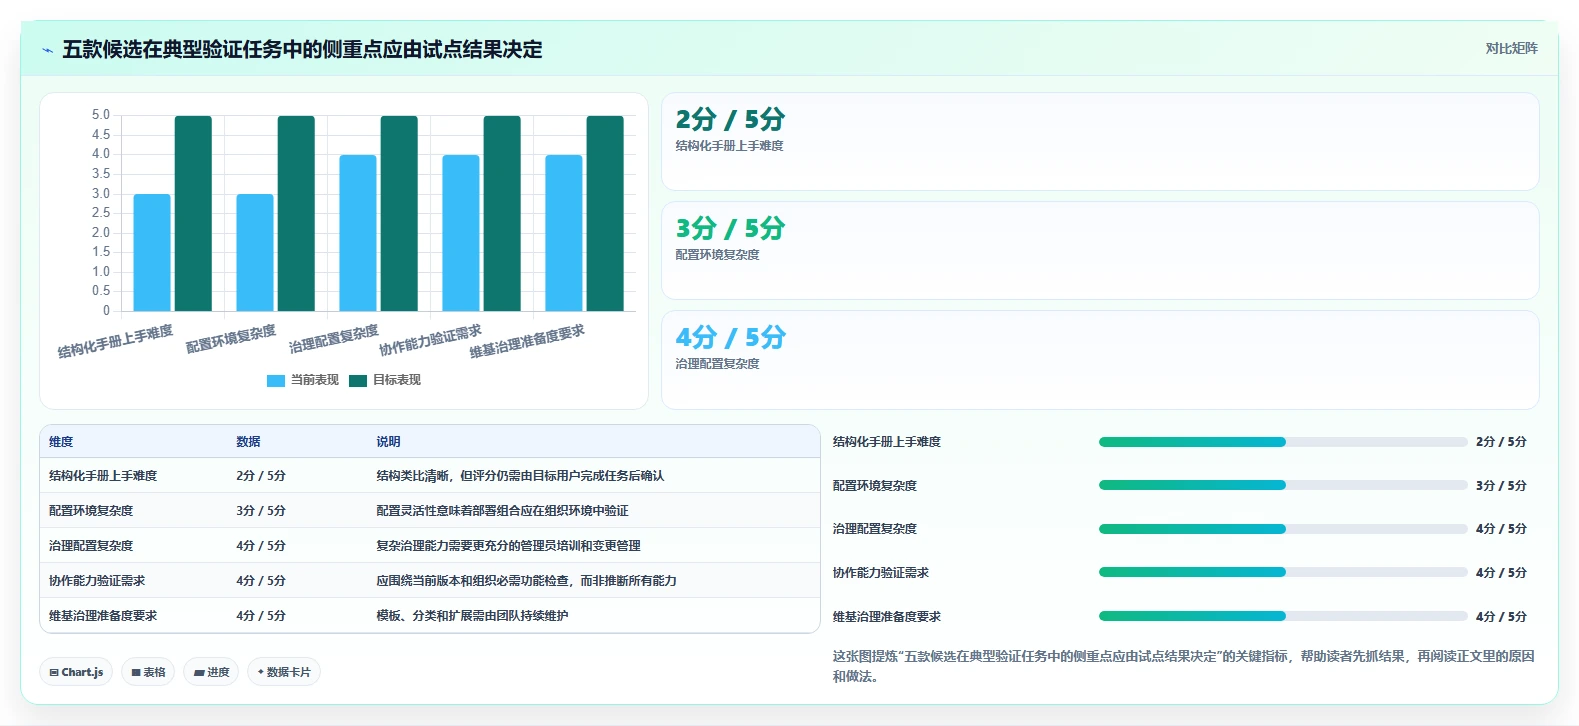Screen dimensions: 1579x726
Task: Click the green bar for 维基治理准备度要求
Action: click(605, 213)
